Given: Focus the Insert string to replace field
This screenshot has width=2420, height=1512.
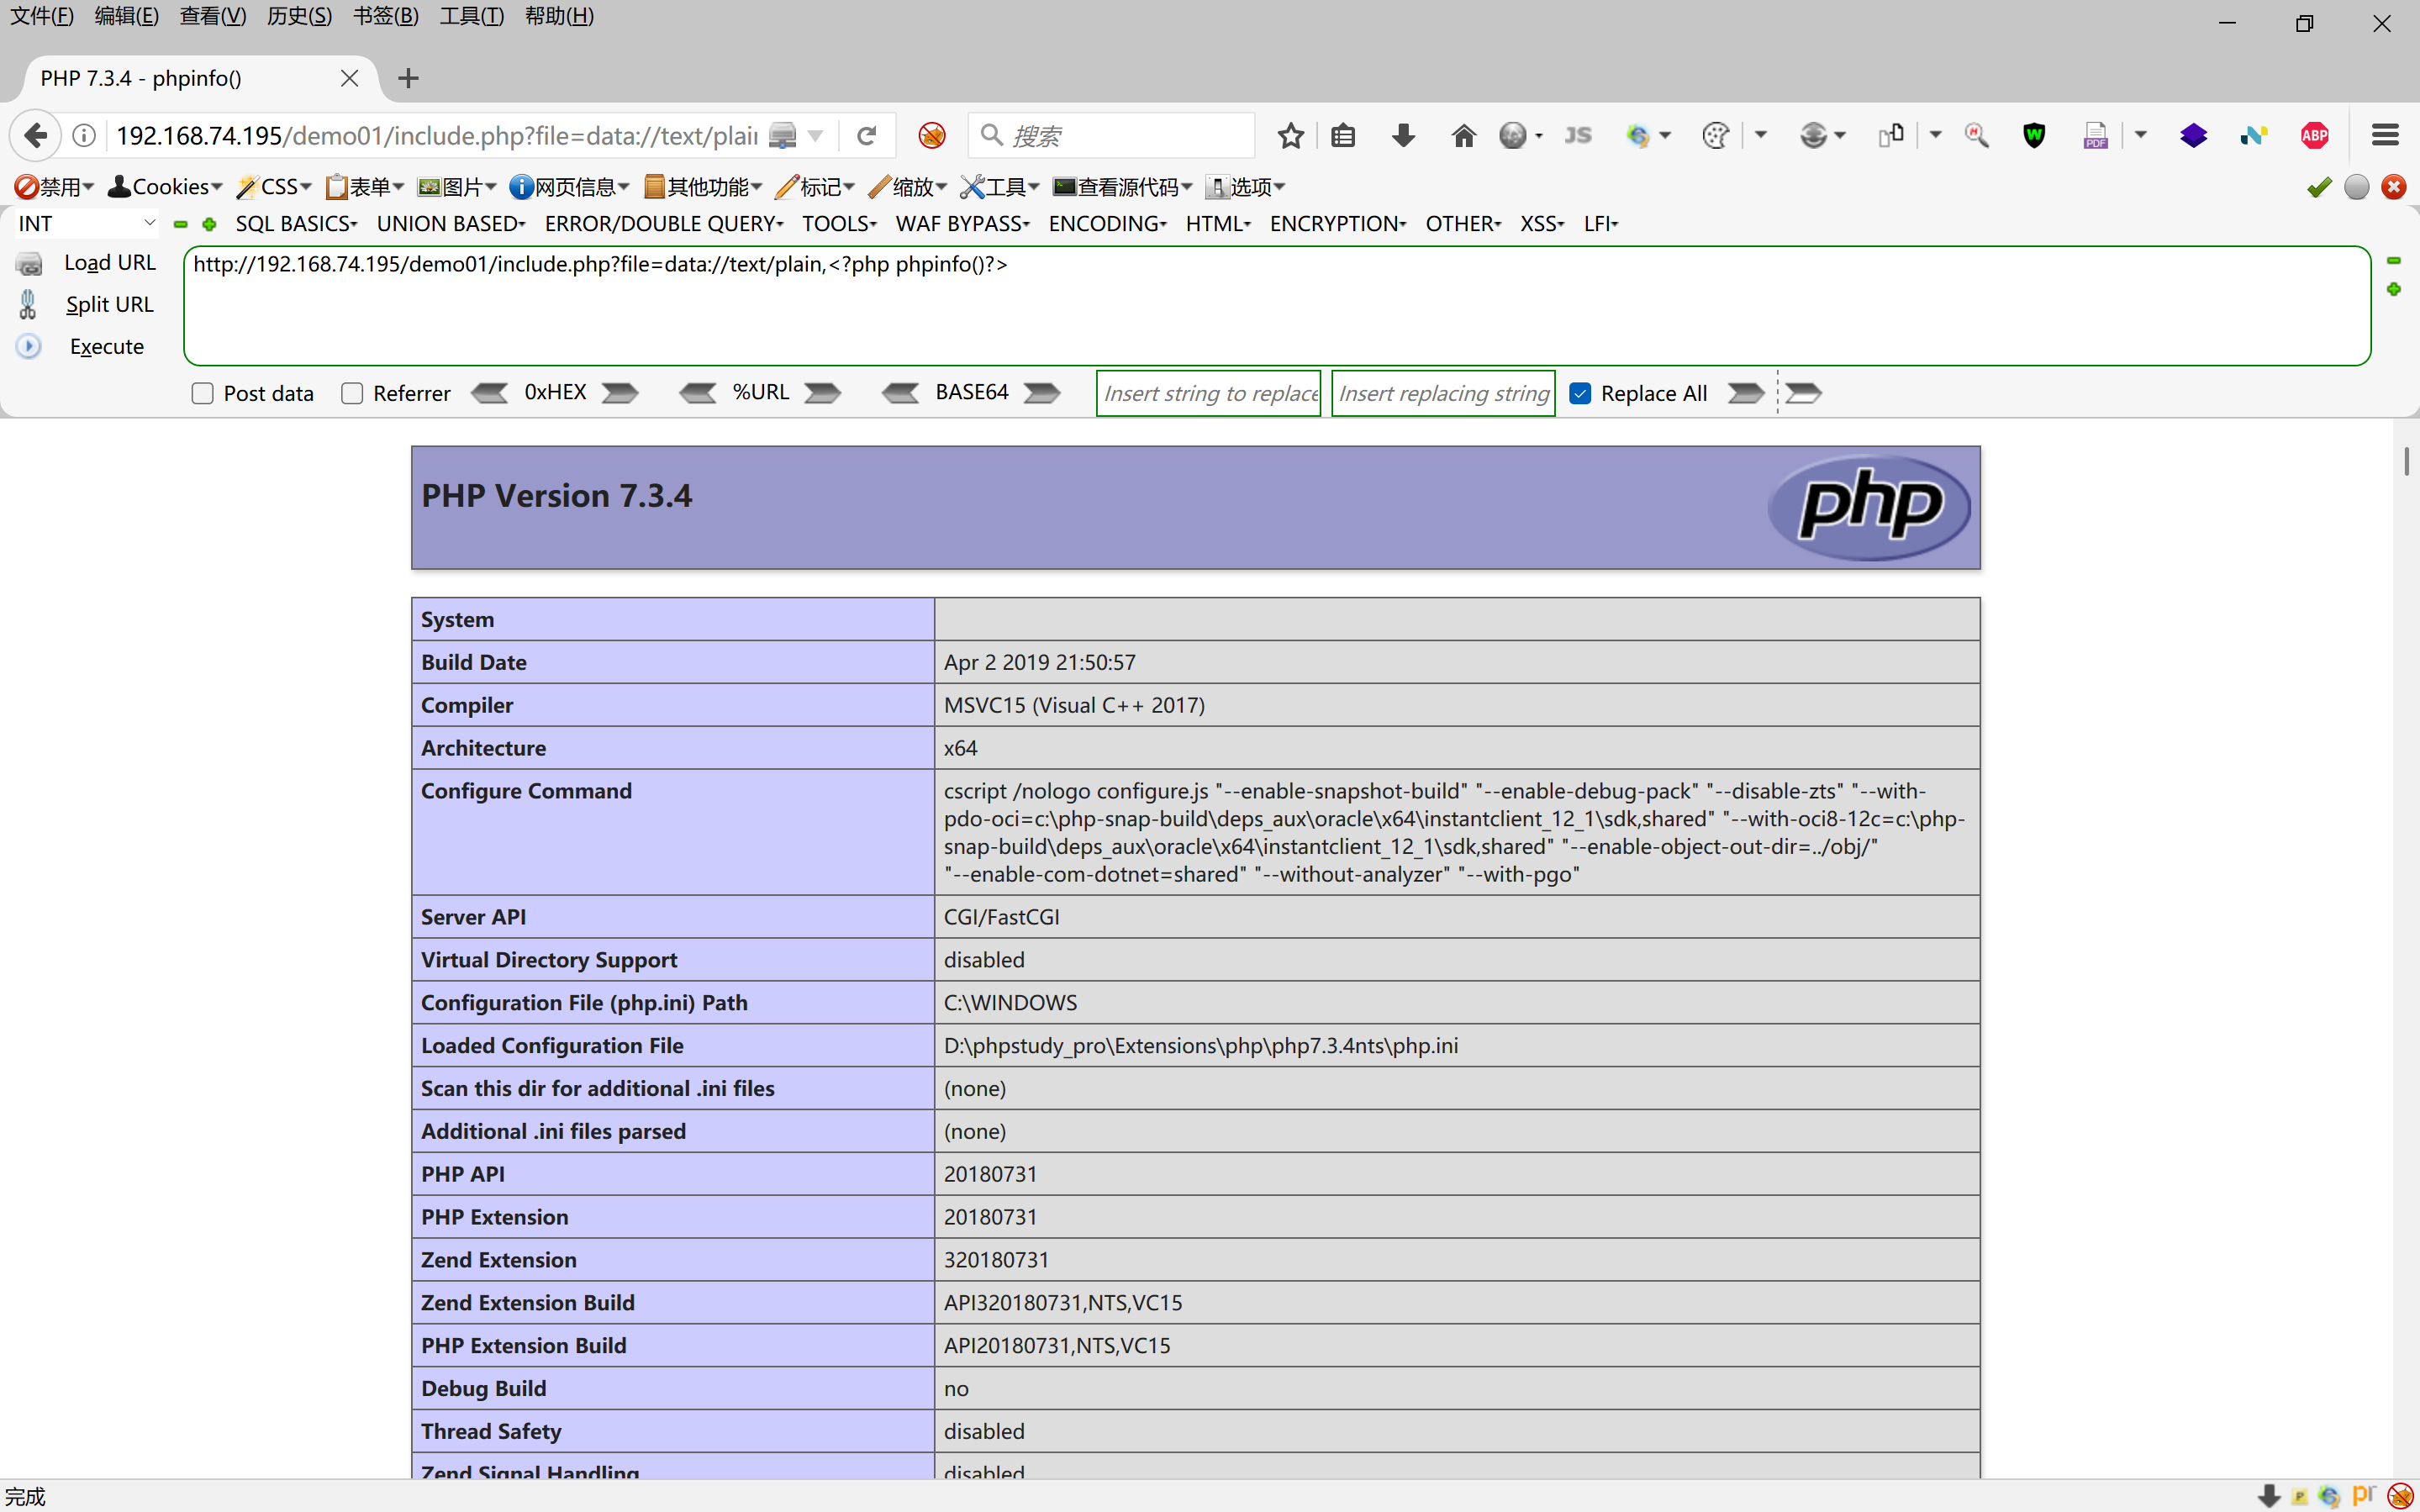Looking at the screenshot, I should 1208,393.
